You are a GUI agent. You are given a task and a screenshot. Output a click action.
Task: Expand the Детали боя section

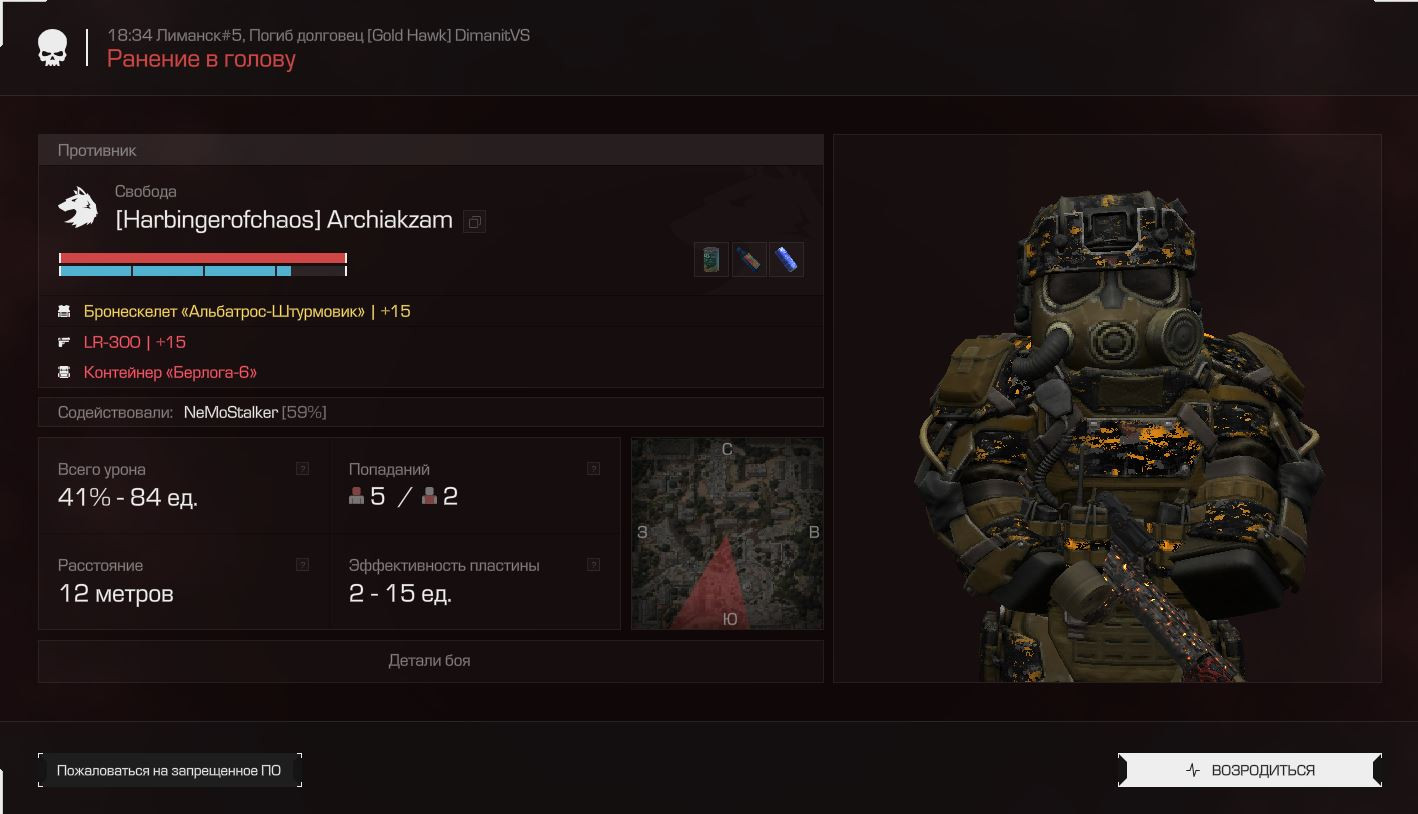(430, 660)
